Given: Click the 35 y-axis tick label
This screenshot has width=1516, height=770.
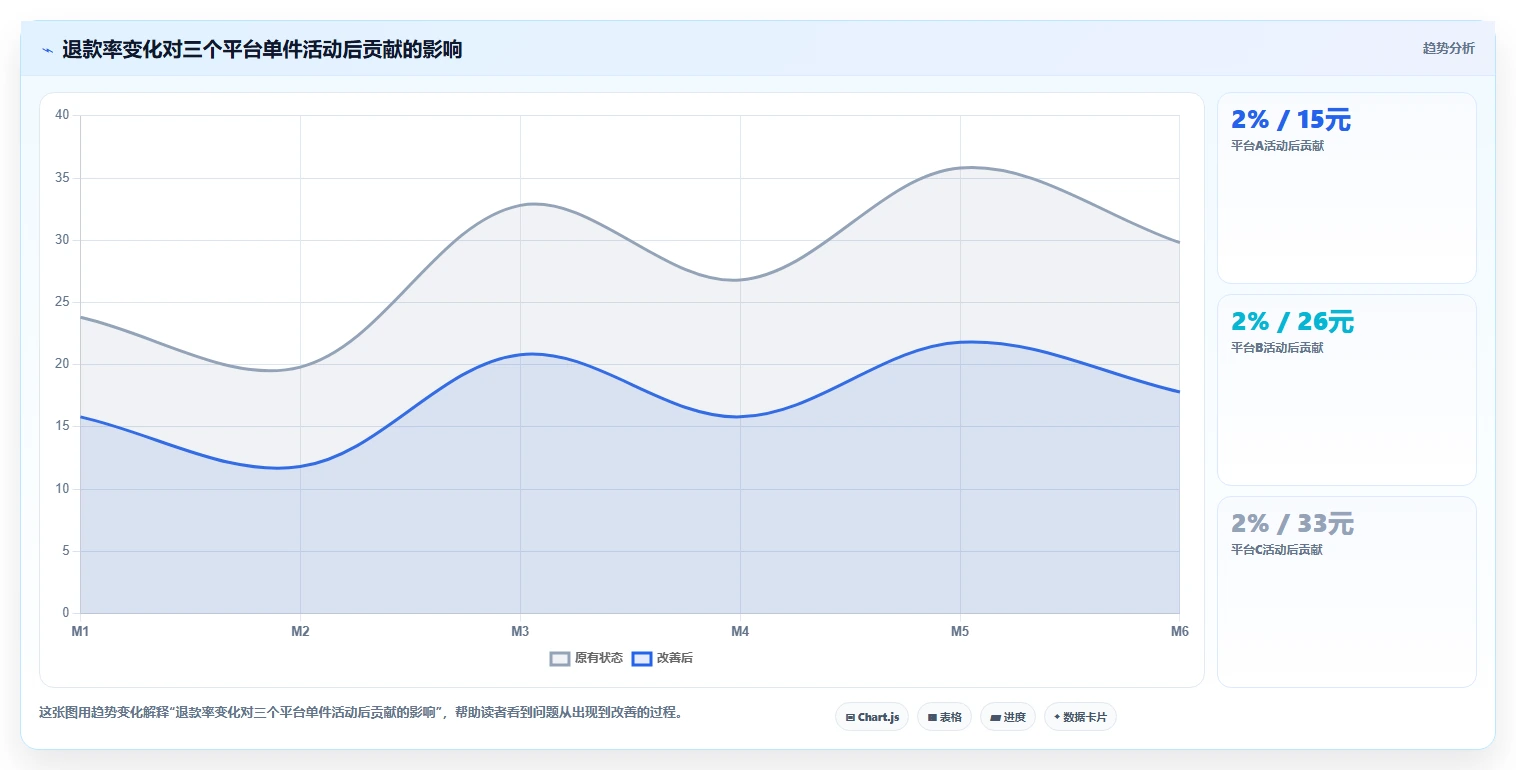Looking at the screenshot, I should [62, 178].
